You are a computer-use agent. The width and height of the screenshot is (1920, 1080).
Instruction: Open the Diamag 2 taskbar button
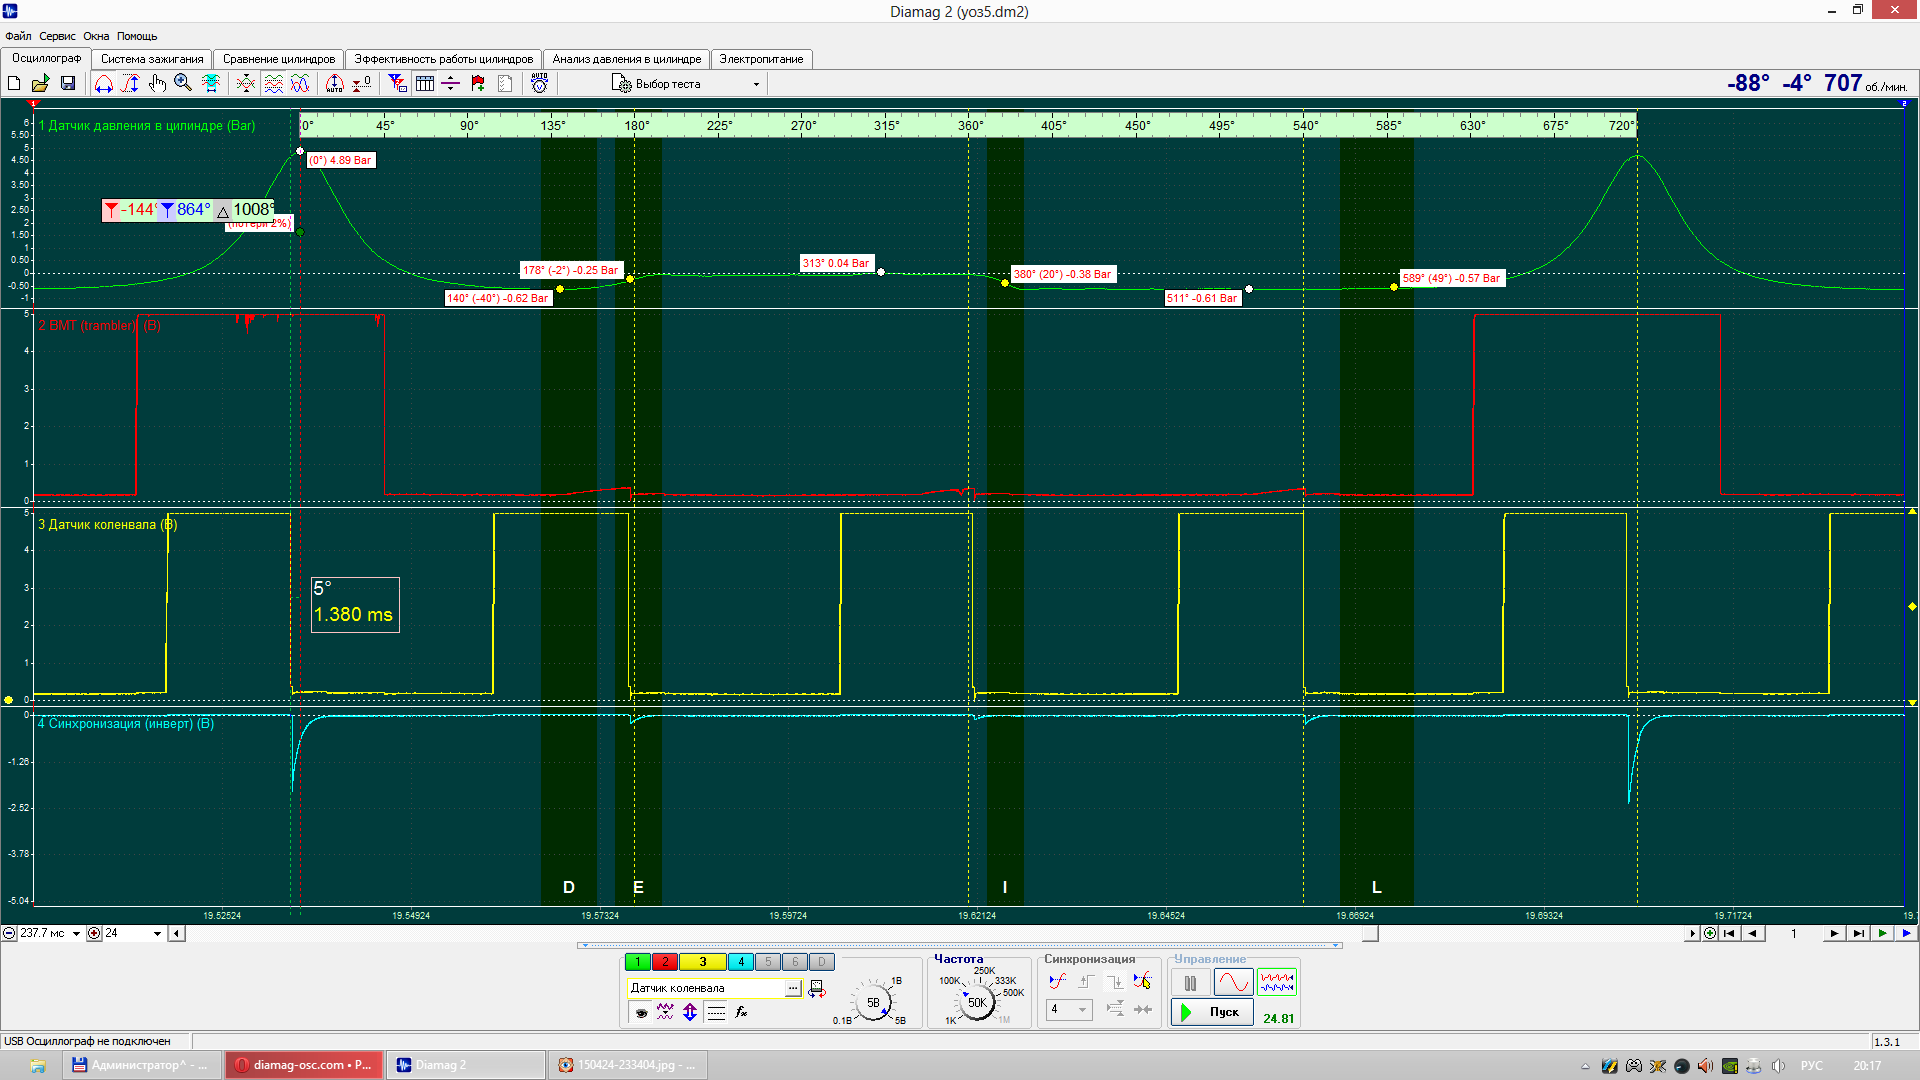point(466,1065)
